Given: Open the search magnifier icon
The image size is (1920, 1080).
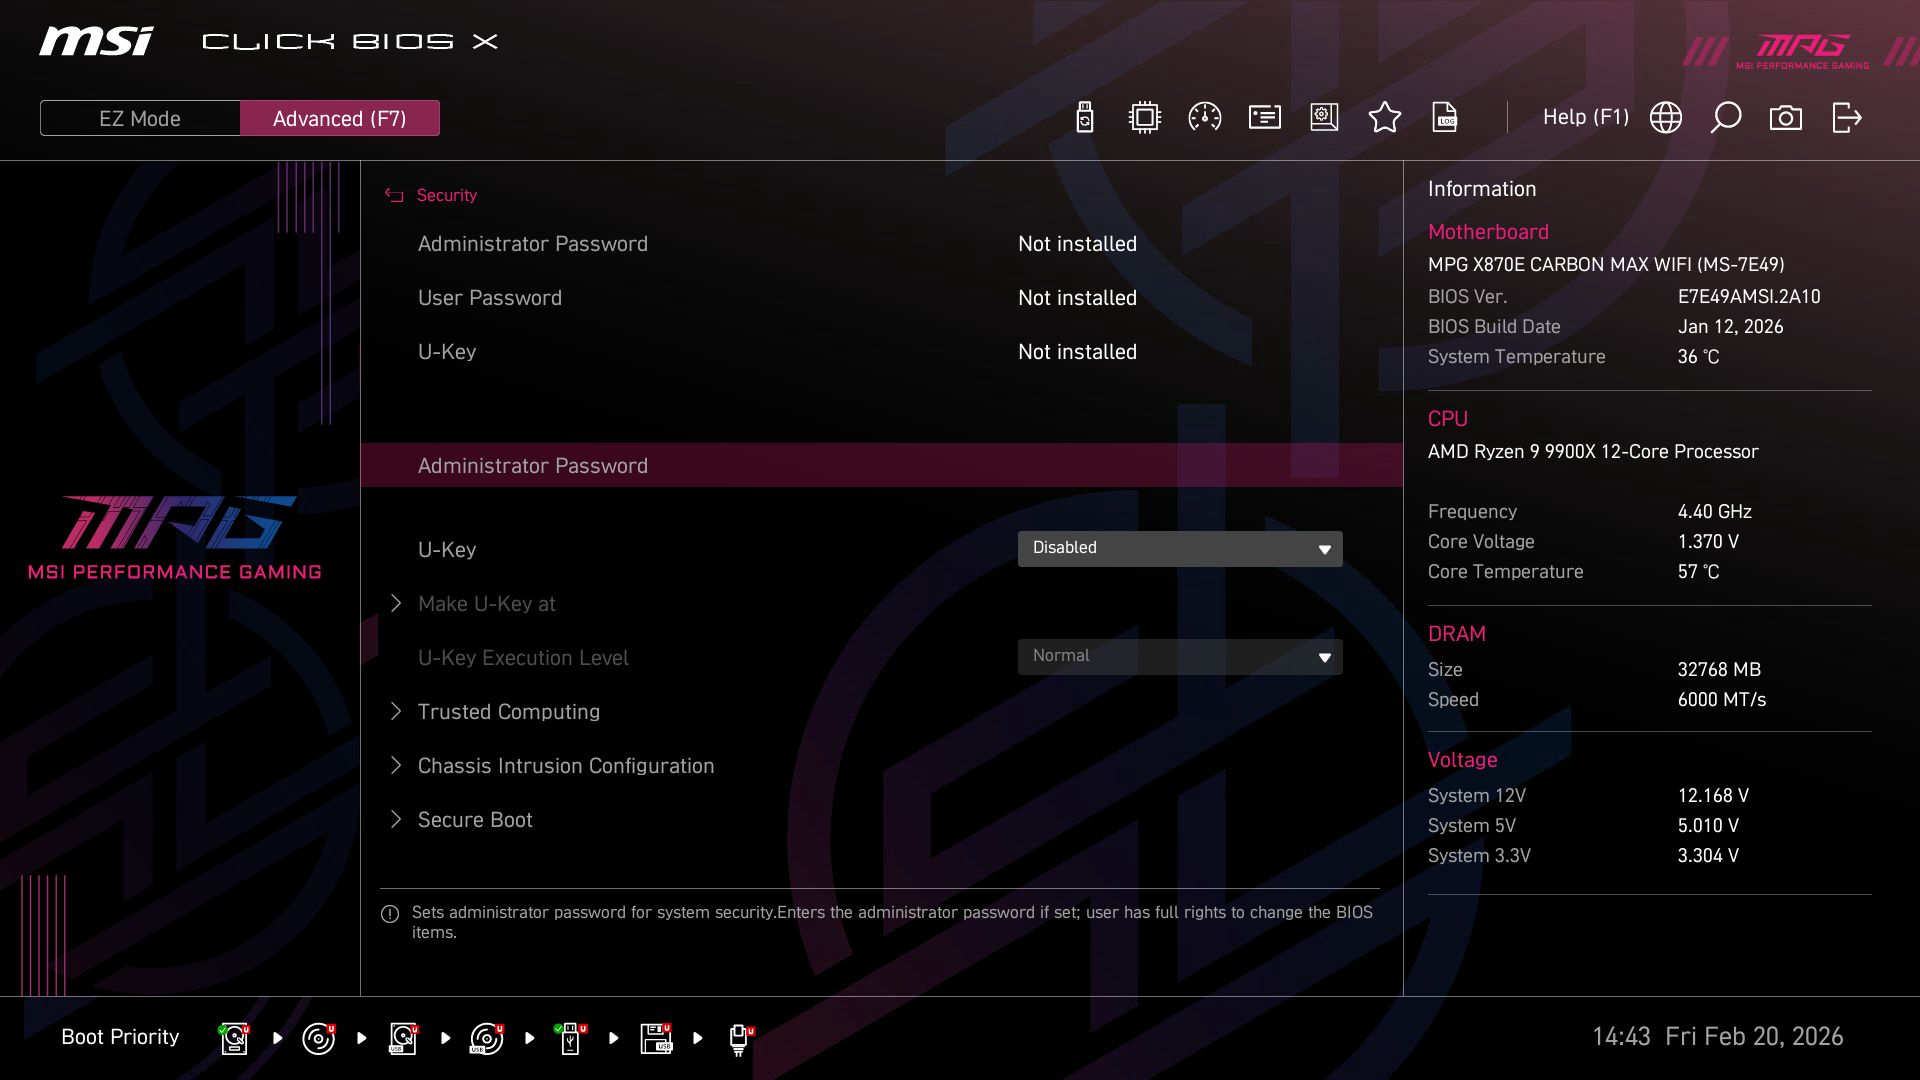Looking at the screenshot, I should point(1725,117).
